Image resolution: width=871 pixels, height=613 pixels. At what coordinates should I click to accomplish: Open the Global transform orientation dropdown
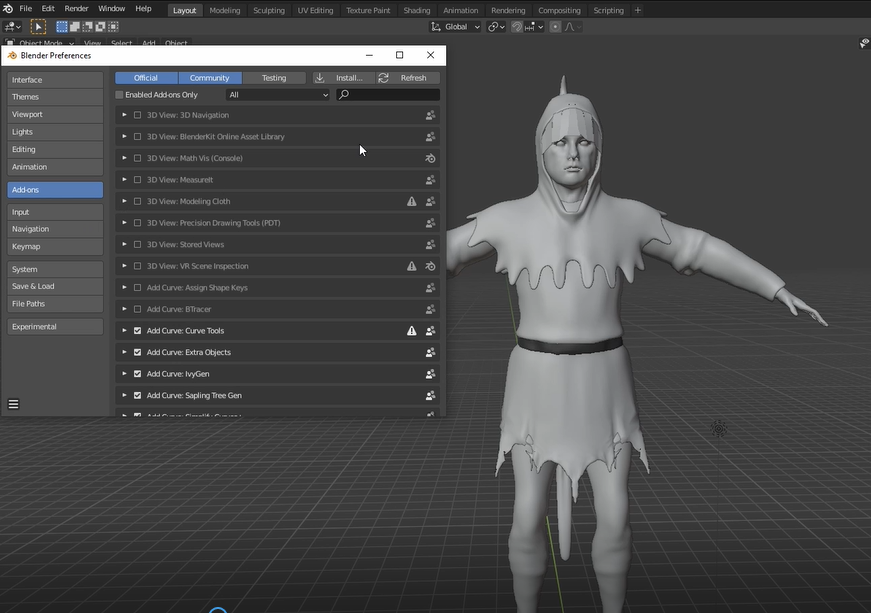(456, 26)
